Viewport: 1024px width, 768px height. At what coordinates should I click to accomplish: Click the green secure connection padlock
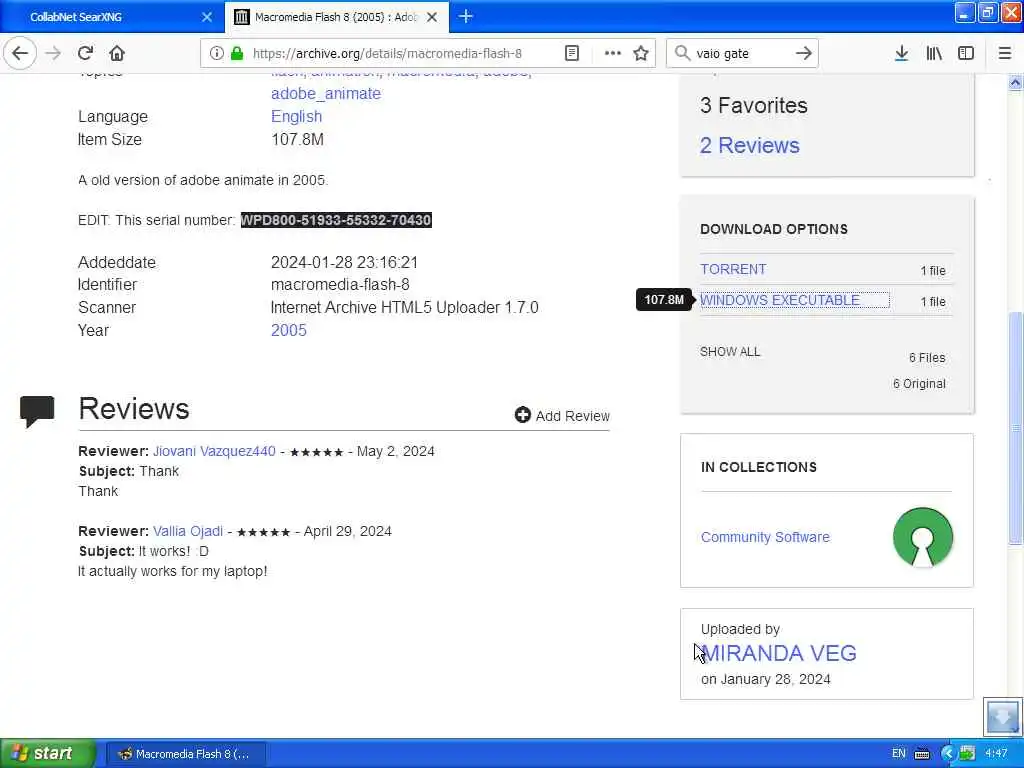(237, 53)
